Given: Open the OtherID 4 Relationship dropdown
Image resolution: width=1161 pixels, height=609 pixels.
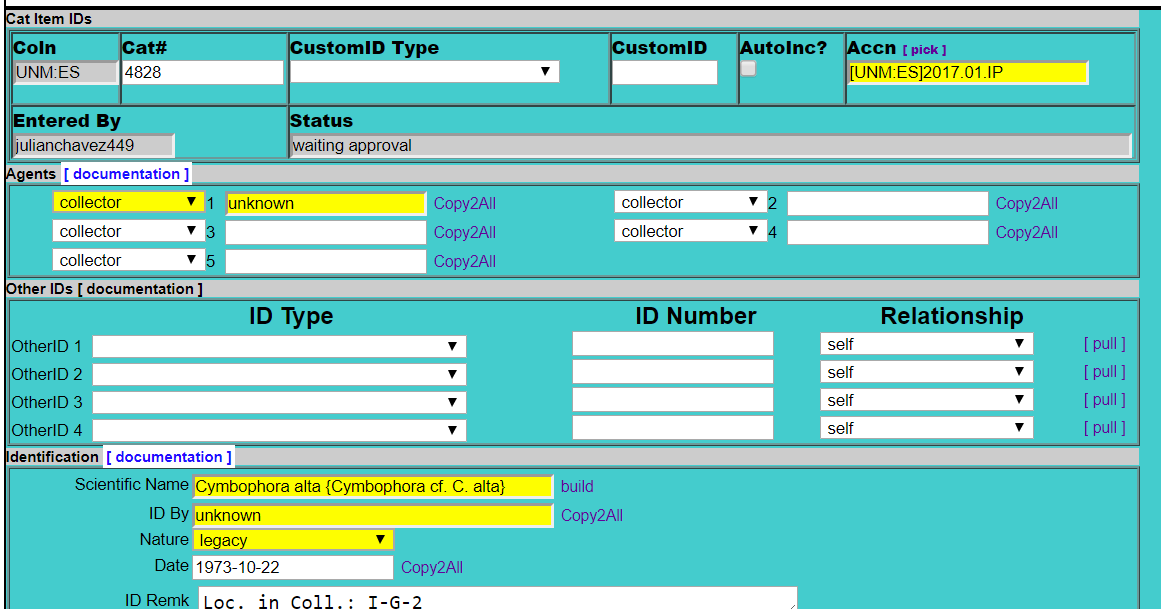Looking at the screenshot, I should coord(926,427).
